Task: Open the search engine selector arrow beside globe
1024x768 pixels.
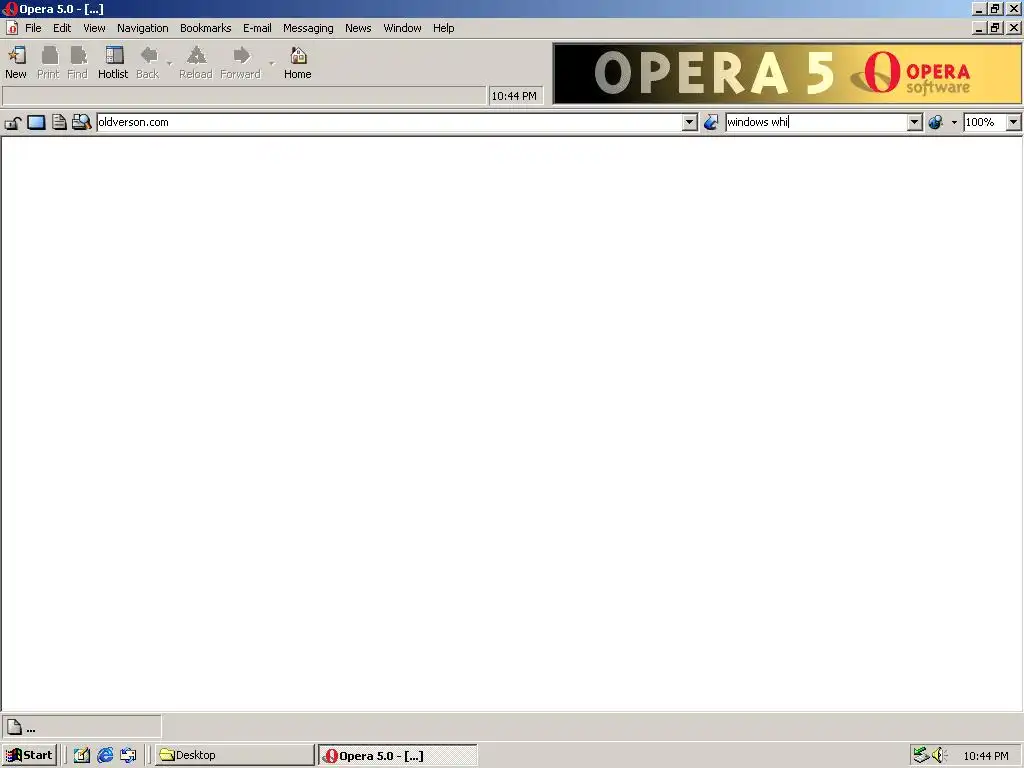Action: 954,122
